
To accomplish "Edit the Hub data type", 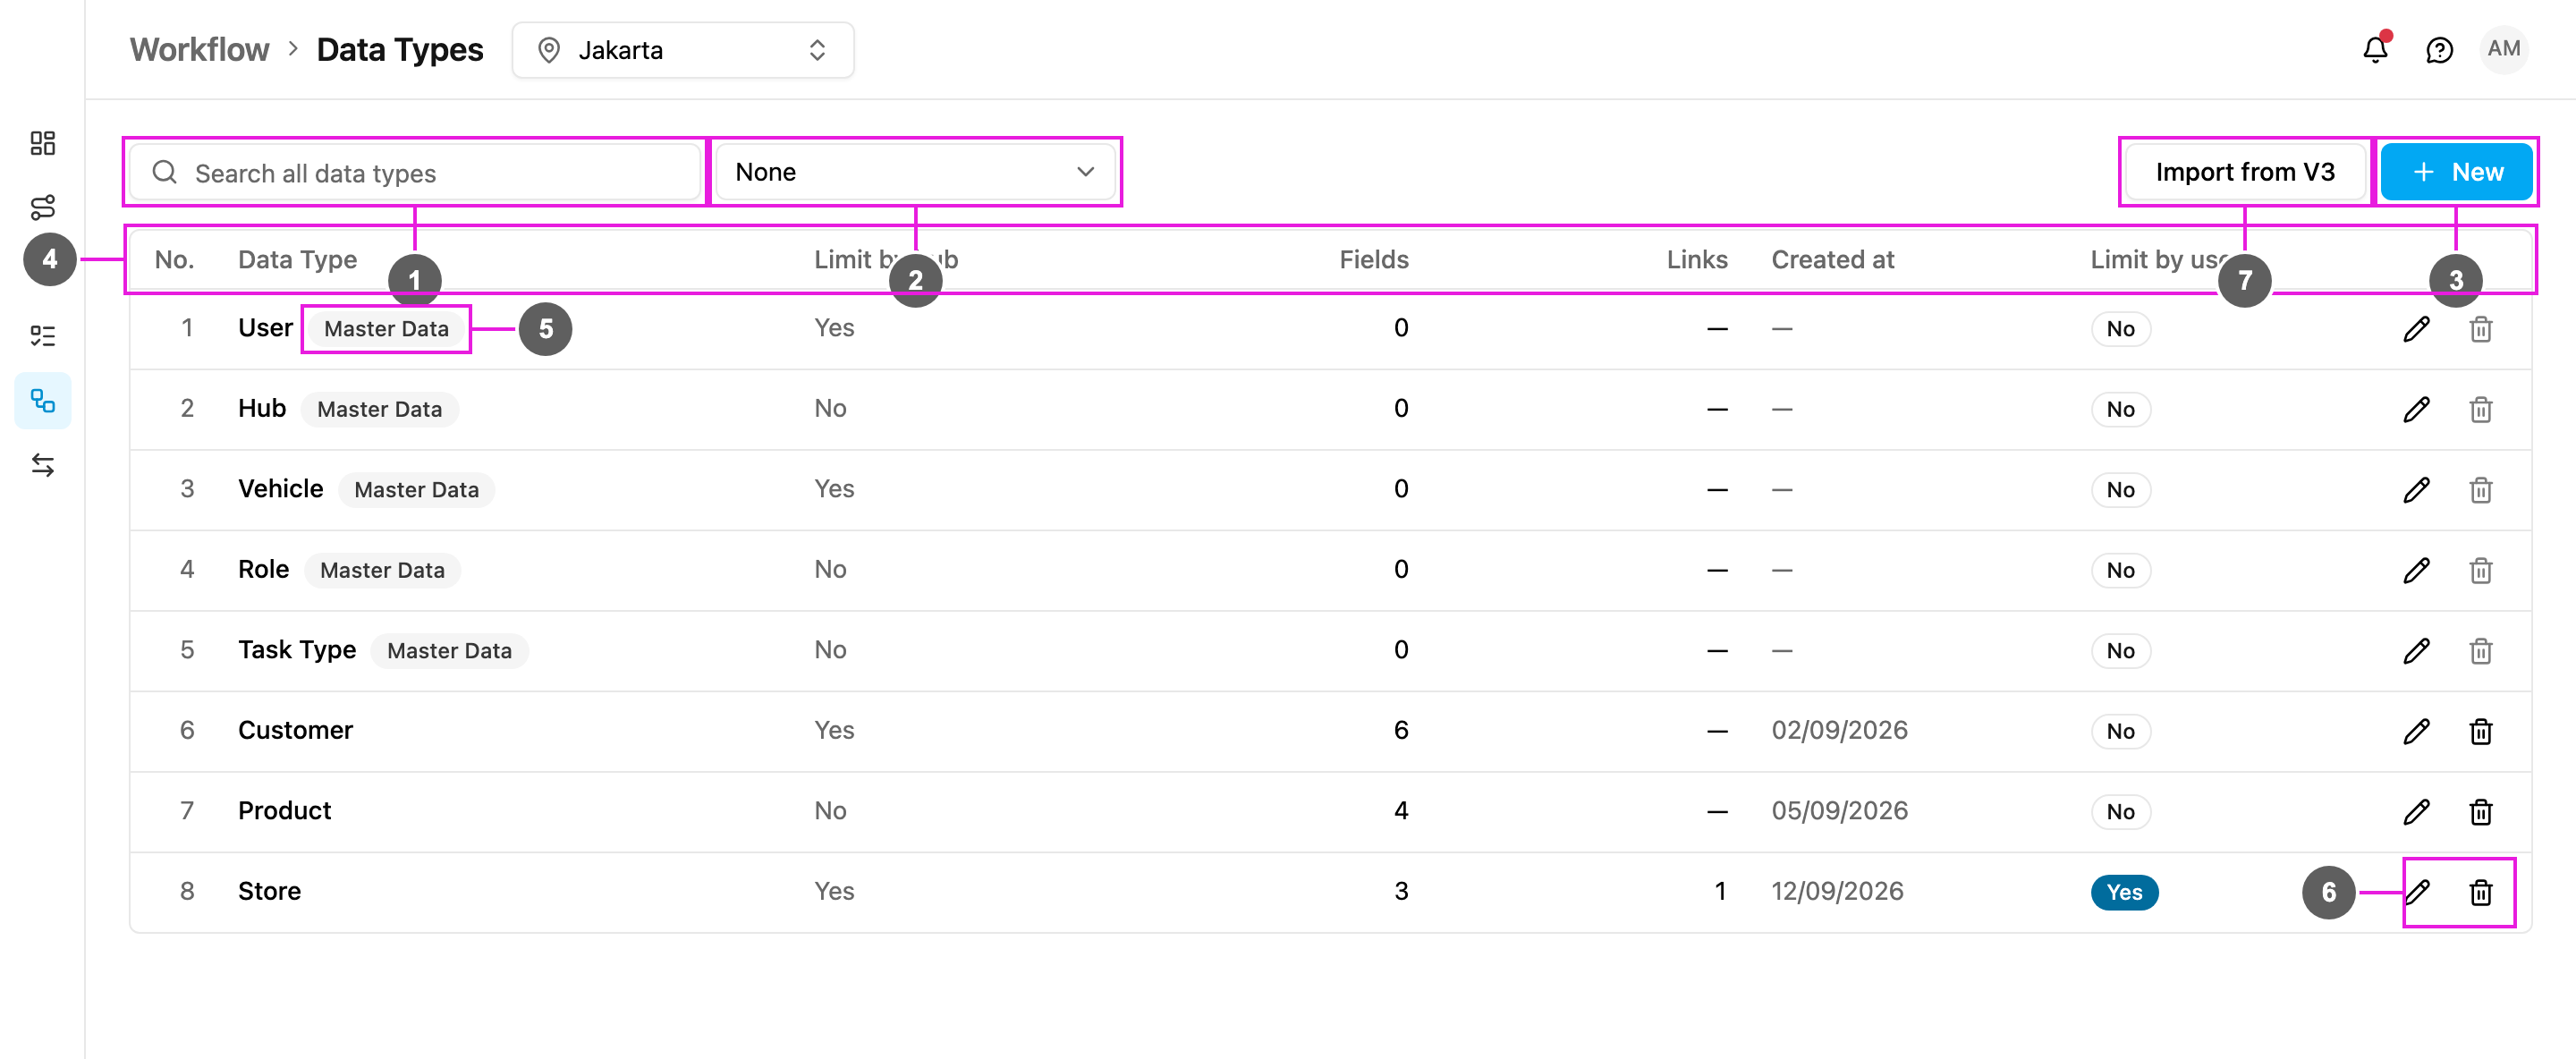I will [2416, 409].
